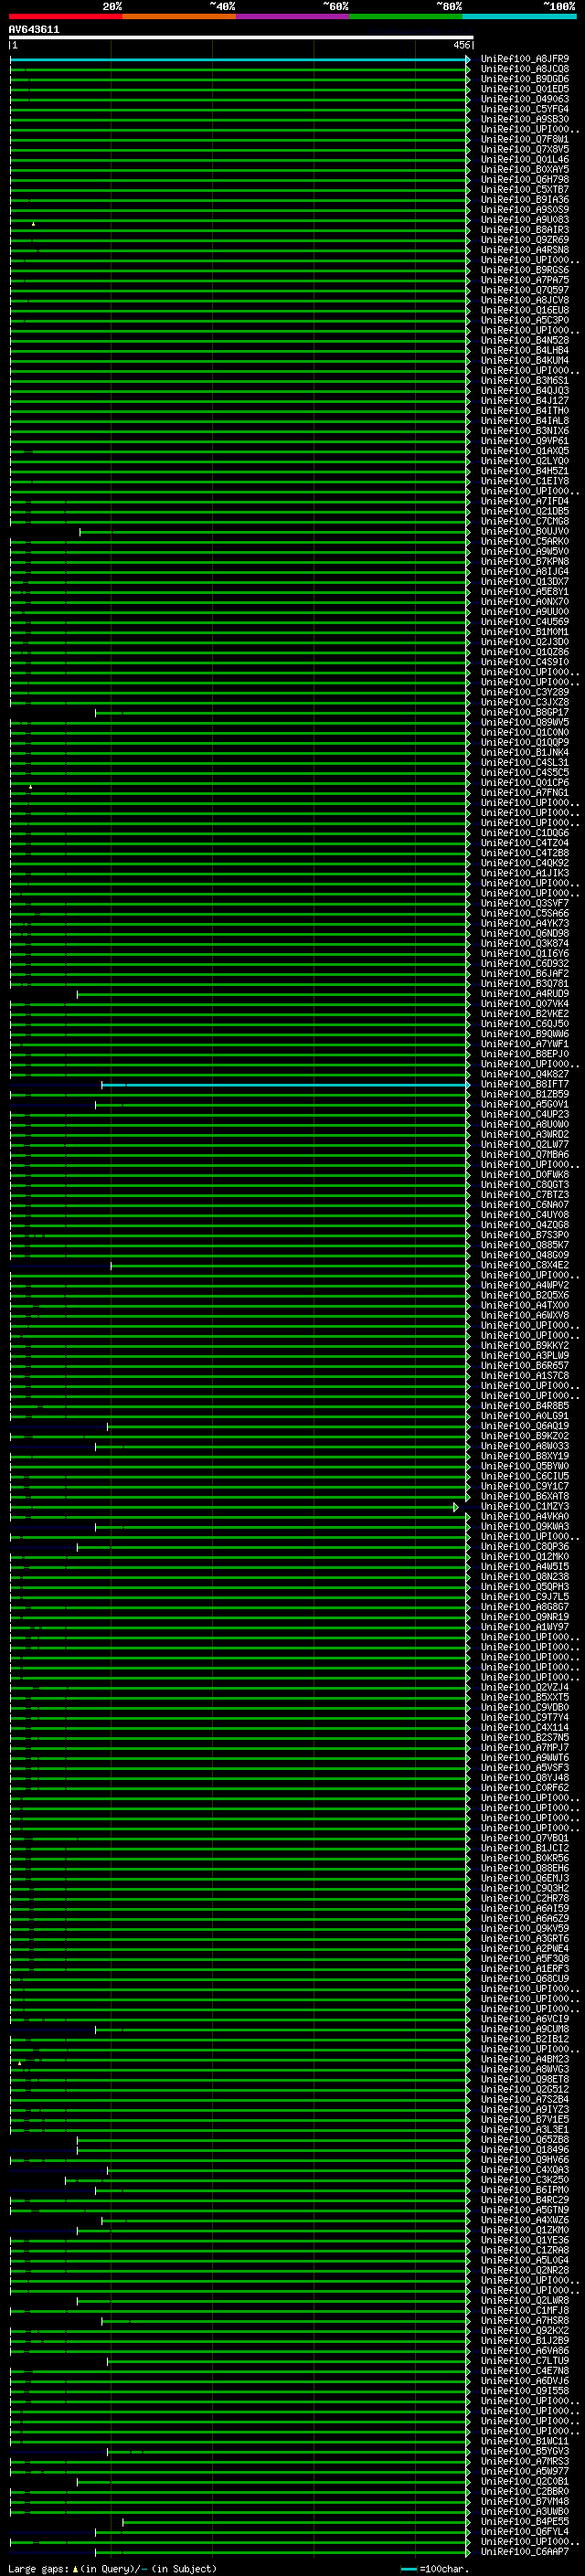Select the UniRef100_C7BTZ3 label
Screen dimensions: 585x2576
click(525, 1195)
